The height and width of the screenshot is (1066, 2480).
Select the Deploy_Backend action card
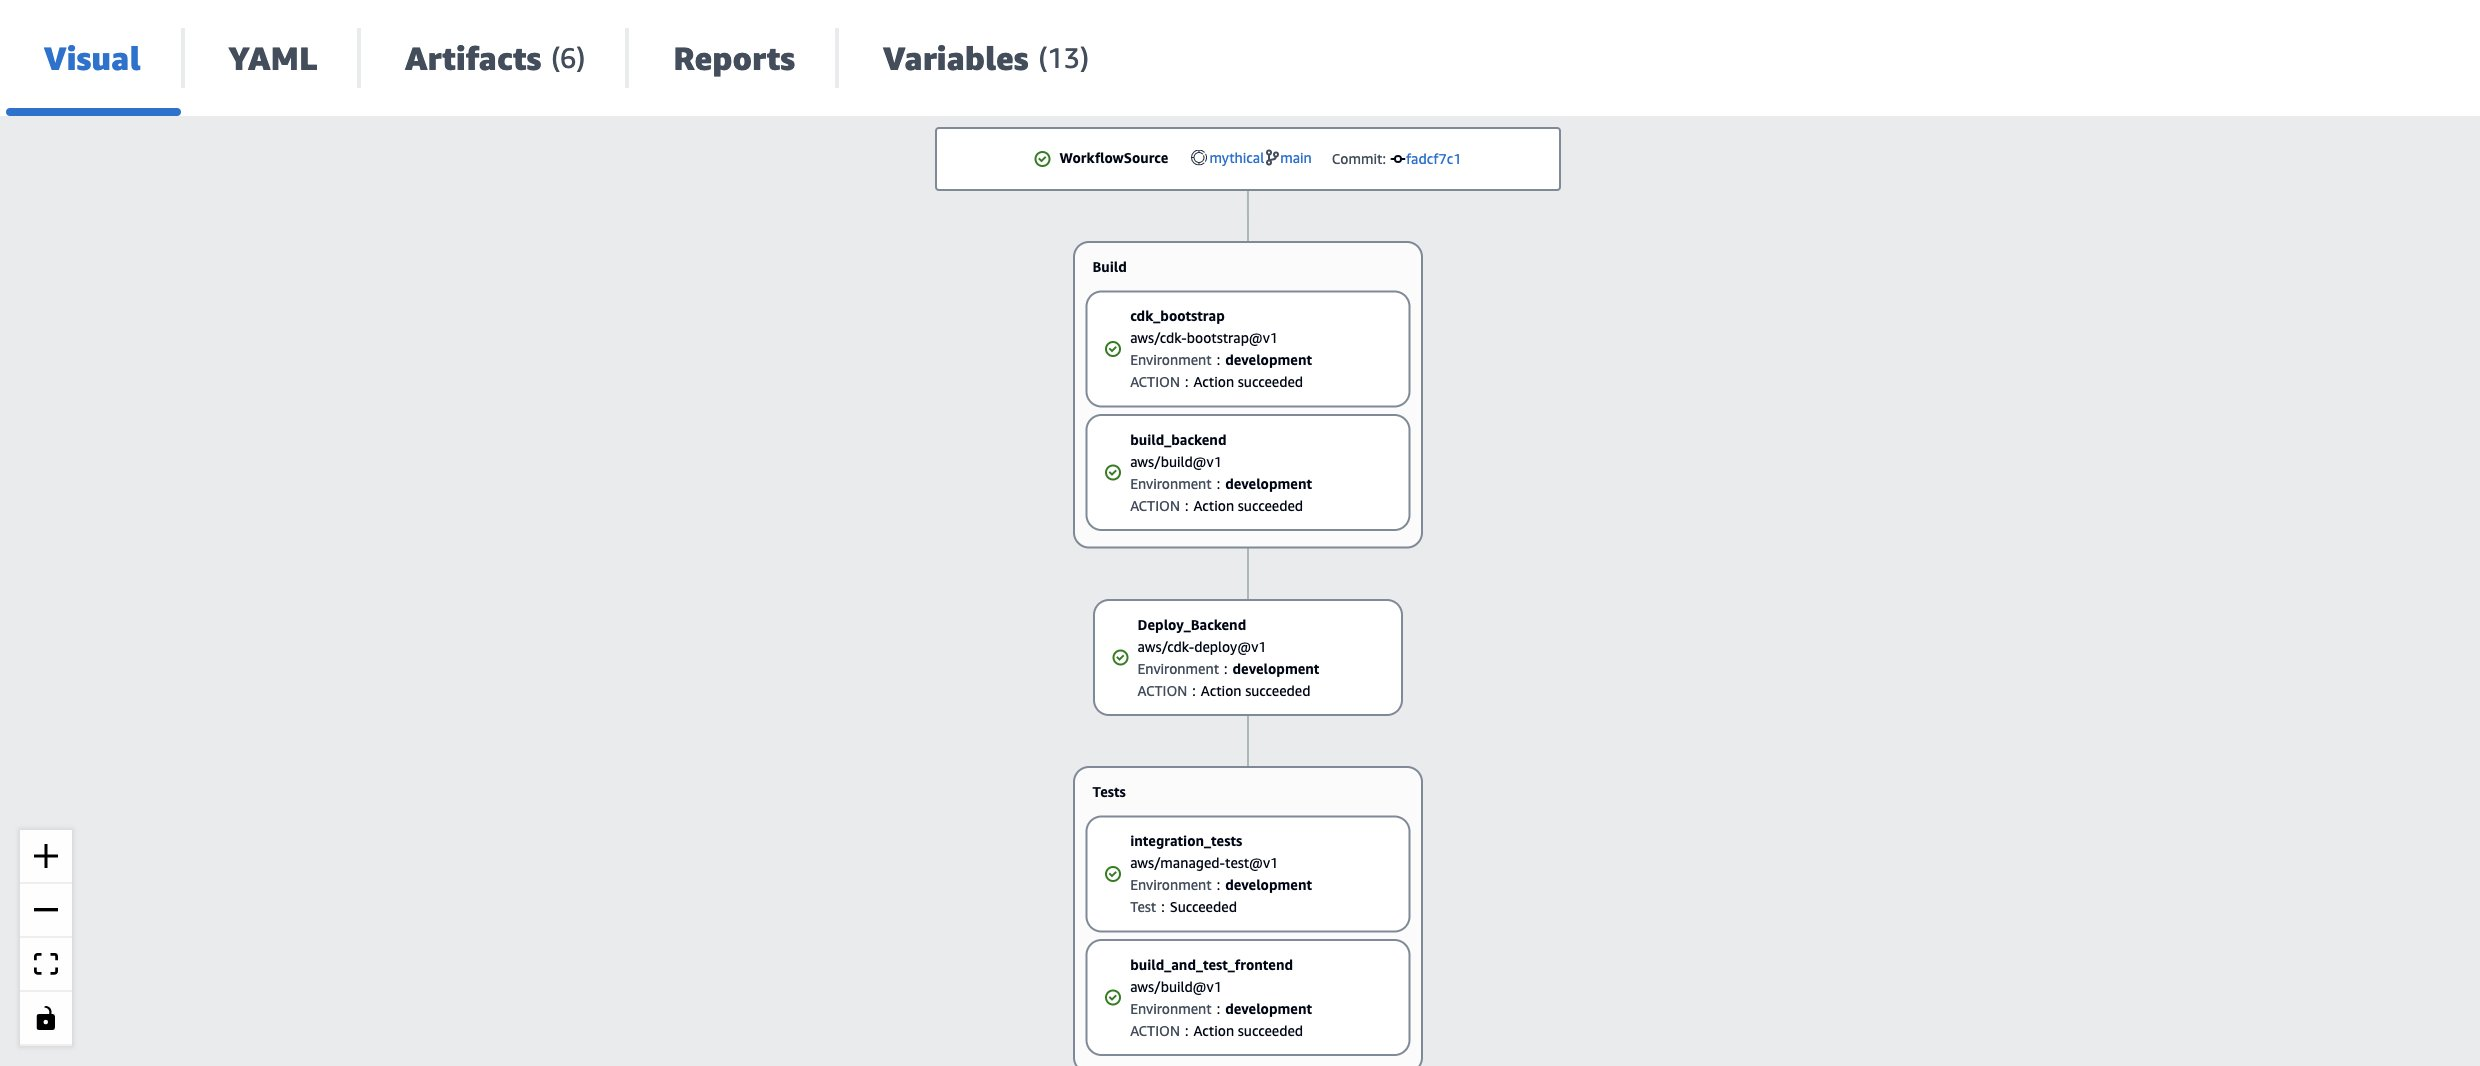pos(1248,657)
